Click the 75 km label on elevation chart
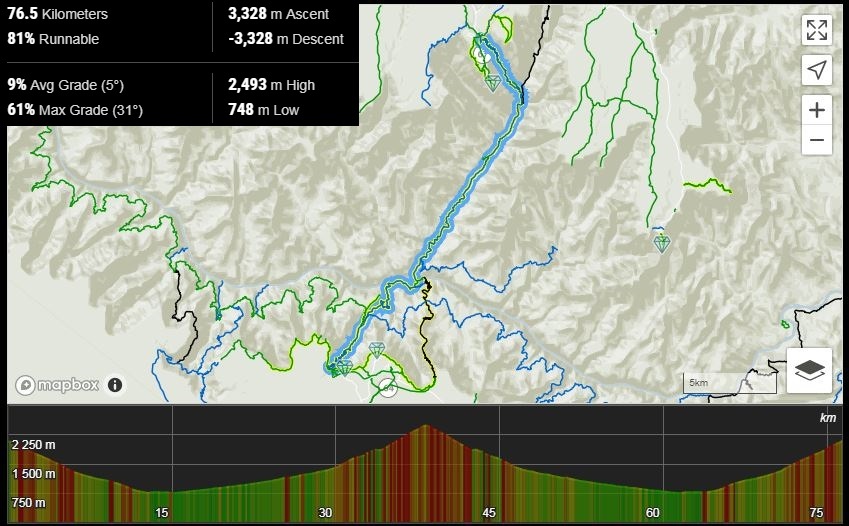 pos(816,512)
